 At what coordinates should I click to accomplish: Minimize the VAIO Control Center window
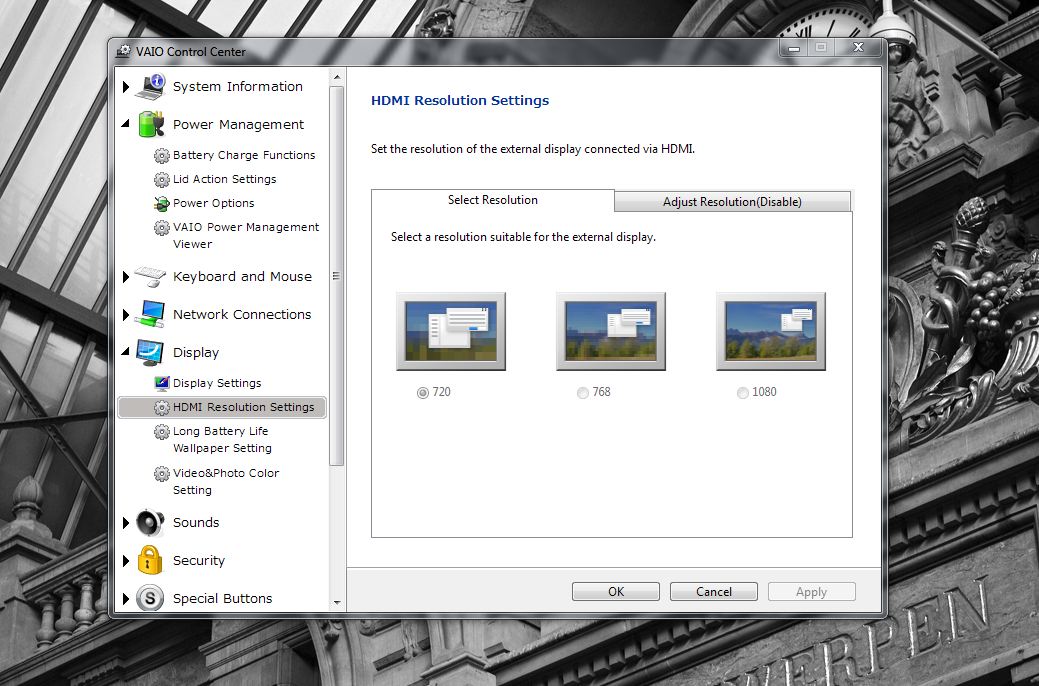click(794, 48)
